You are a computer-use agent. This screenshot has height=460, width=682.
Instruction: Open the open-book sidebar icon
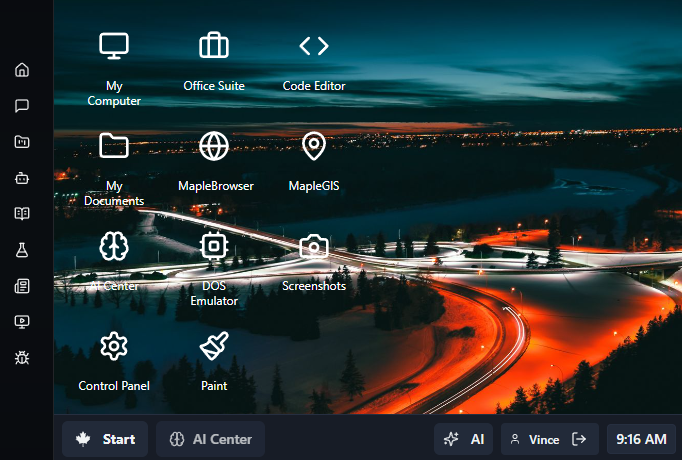pyautogui.click(x=22, y=213)
